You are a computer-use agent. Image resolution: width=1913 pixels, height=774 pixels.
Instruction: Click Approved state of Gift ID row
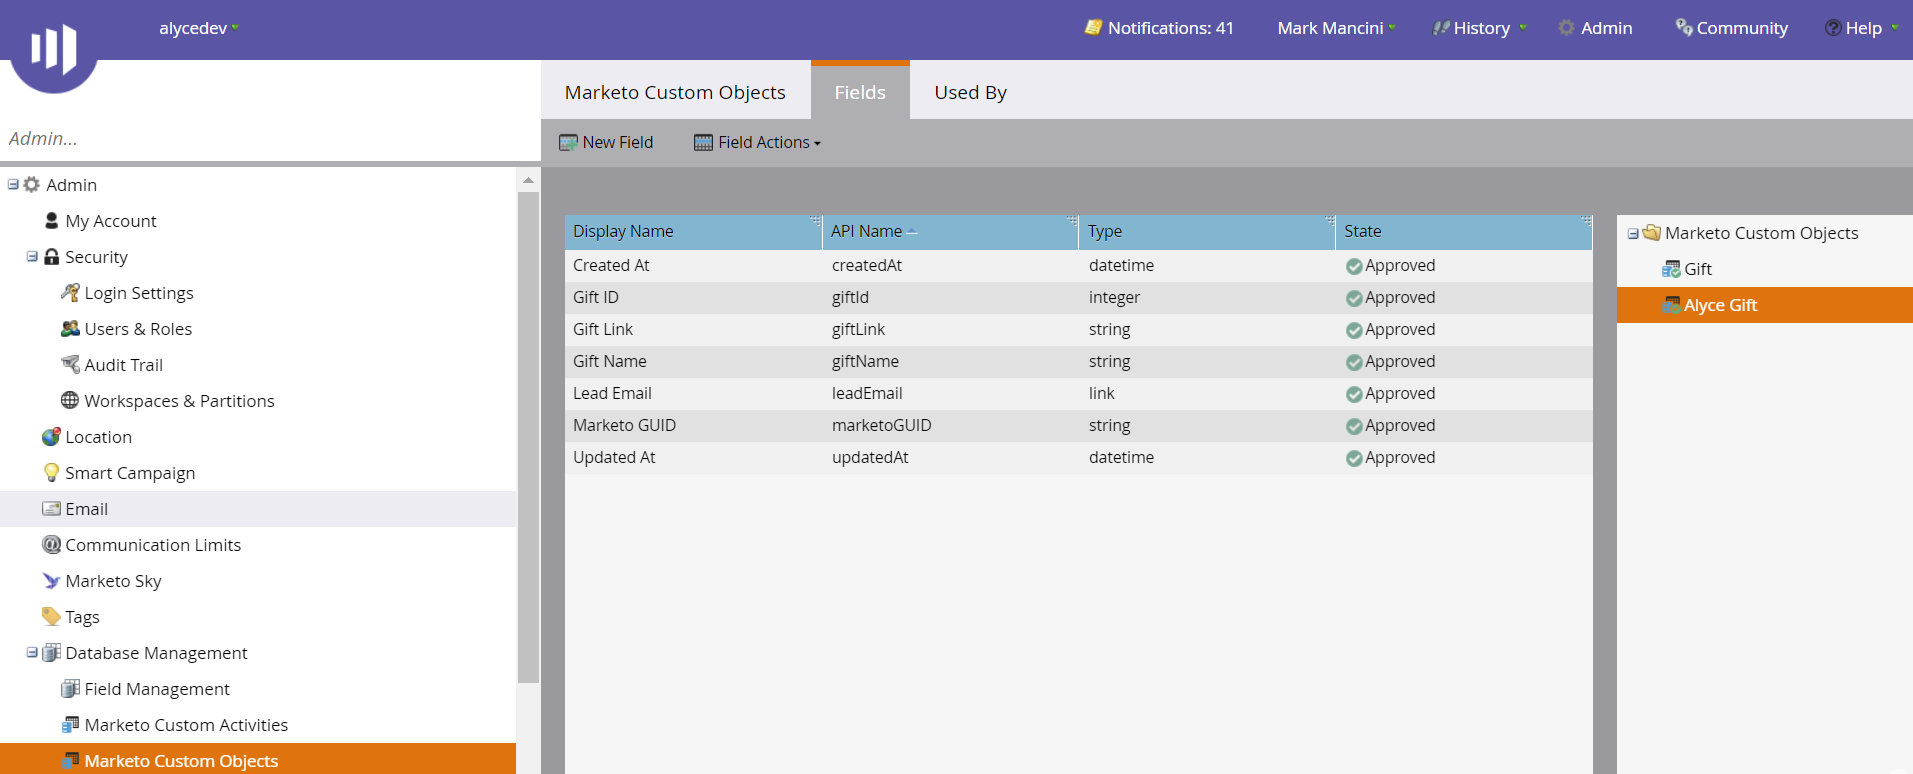[x=1390, y=297]
